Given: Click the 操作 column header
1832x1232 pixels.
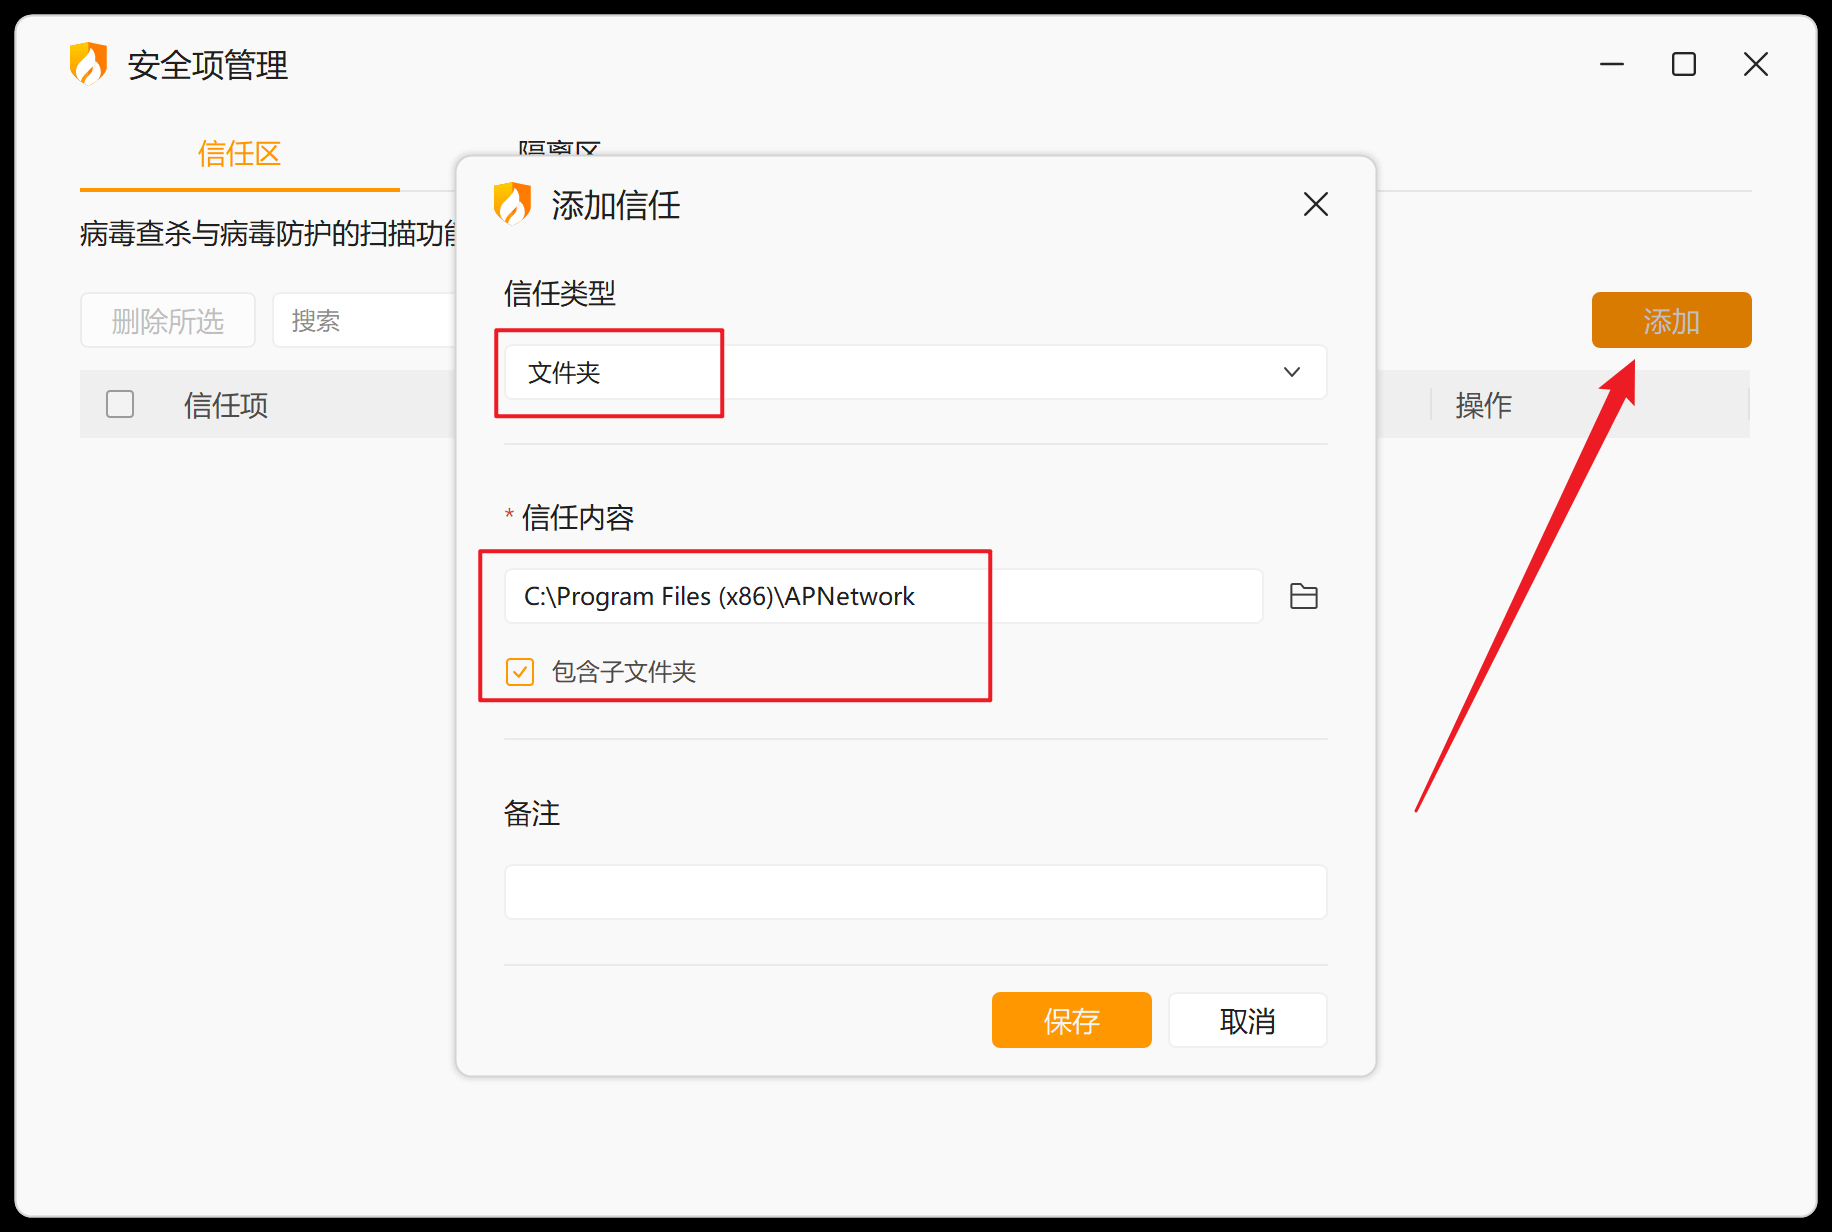Looking at the screenshot, I should click(x=1483, y=404).
